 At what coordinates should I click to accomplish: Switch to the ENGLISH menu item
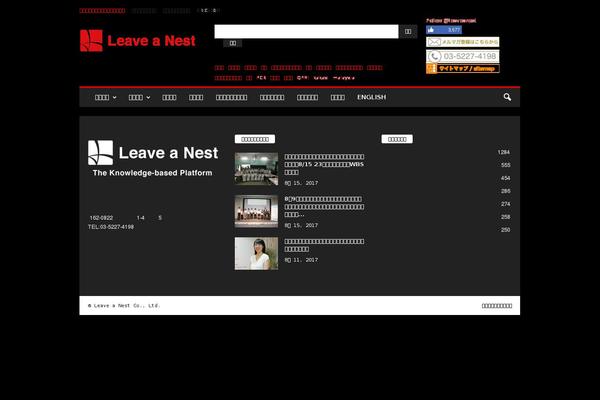[371, 97]
